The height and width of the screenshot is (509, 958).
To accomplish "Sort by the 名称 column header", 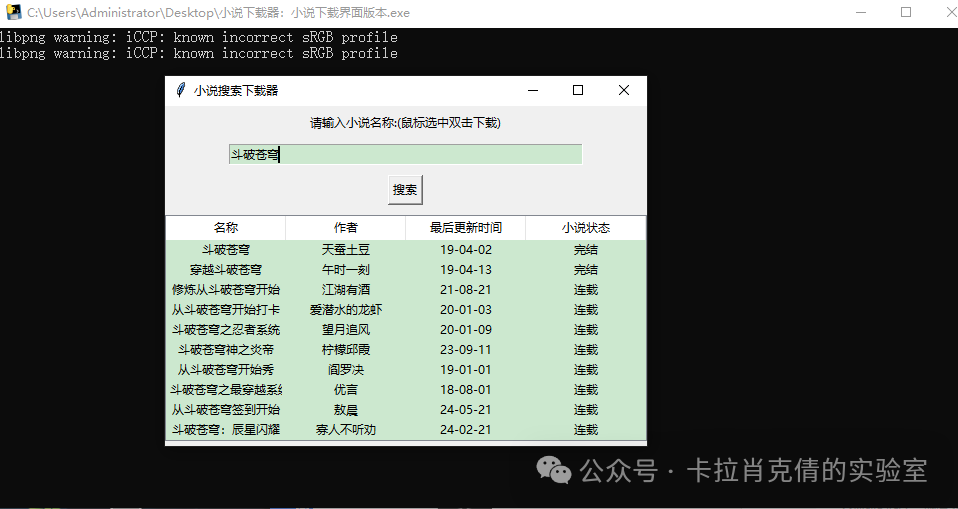I will point(225,228).
